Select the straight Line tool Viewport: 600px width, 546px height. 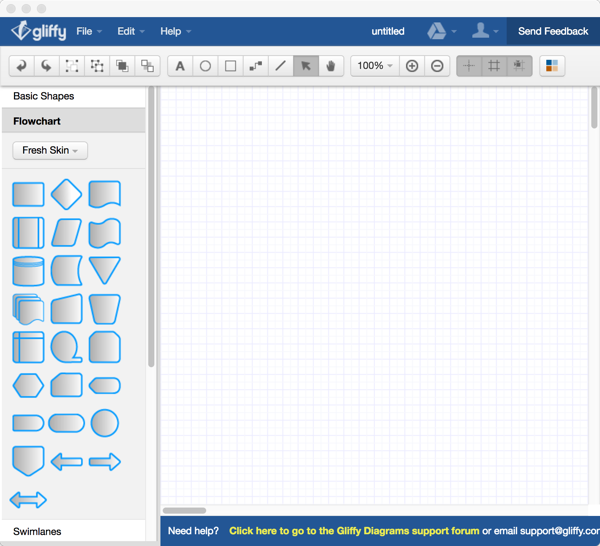coord(281,66)
